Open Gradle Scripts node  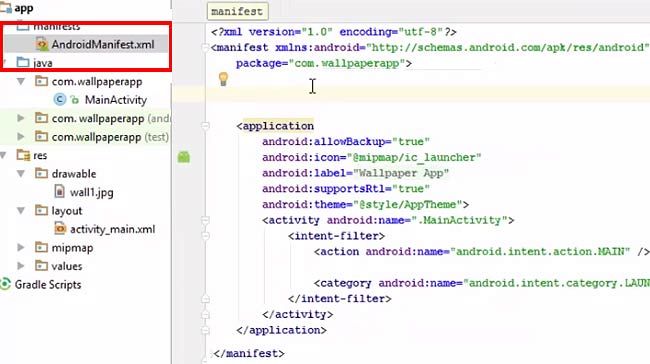[x=48, y=285]
